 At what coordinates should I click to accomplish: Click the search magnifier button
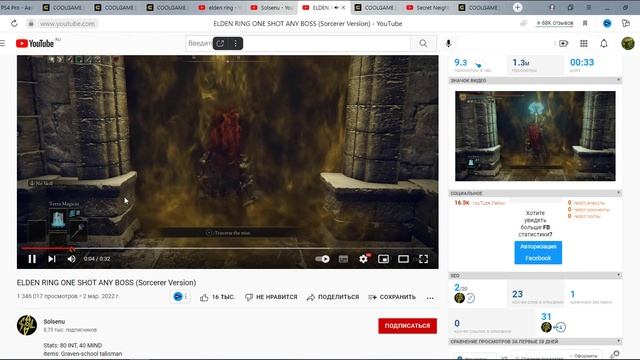click(423, 43)
